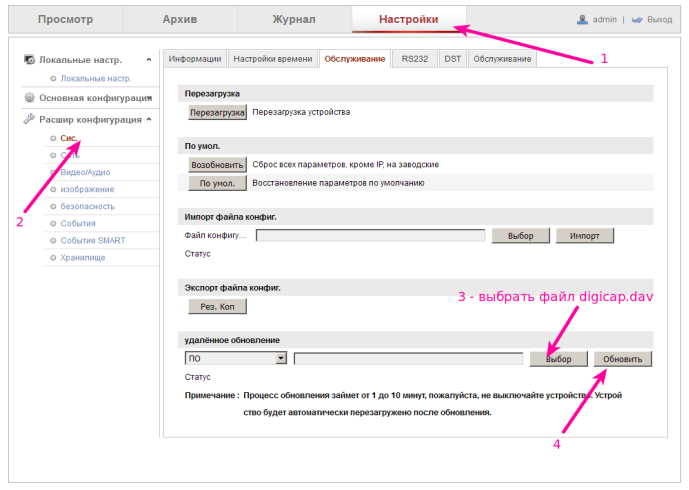Open the Архив top tab
689x490 pixels.
click(180, 19)
